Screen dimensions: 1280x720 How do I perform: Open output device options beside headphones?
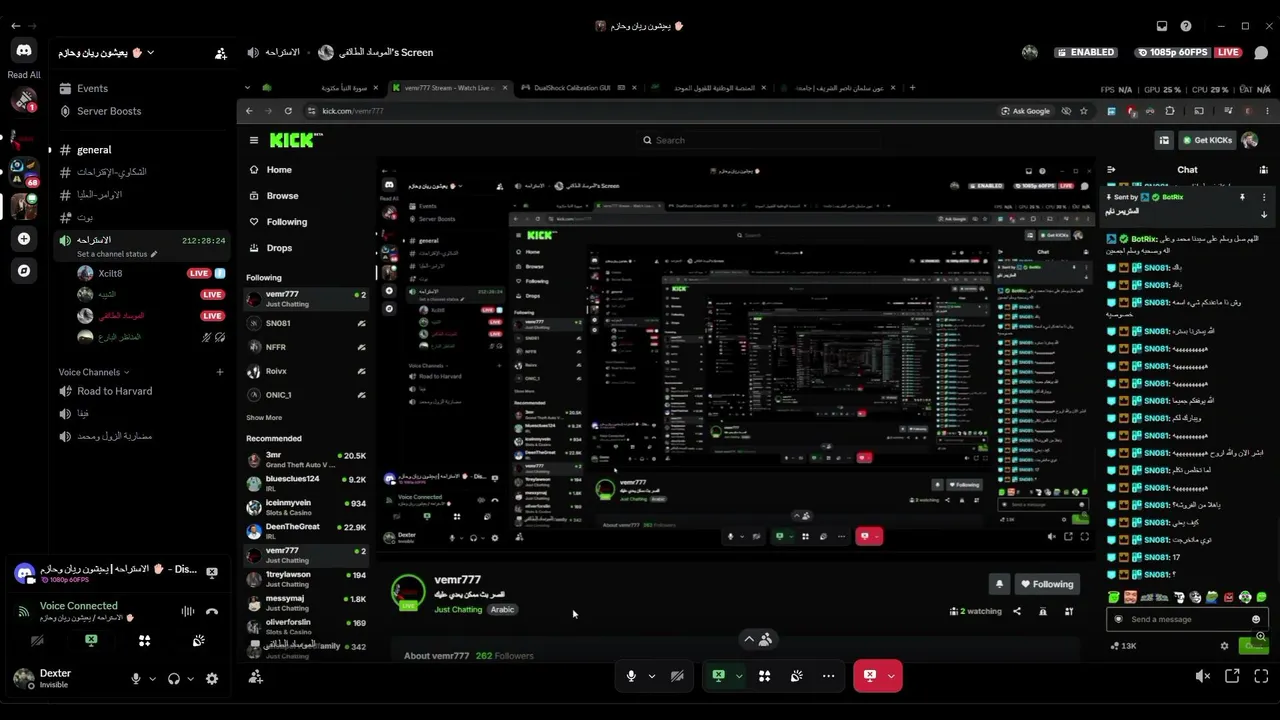(x=190, y=679)
